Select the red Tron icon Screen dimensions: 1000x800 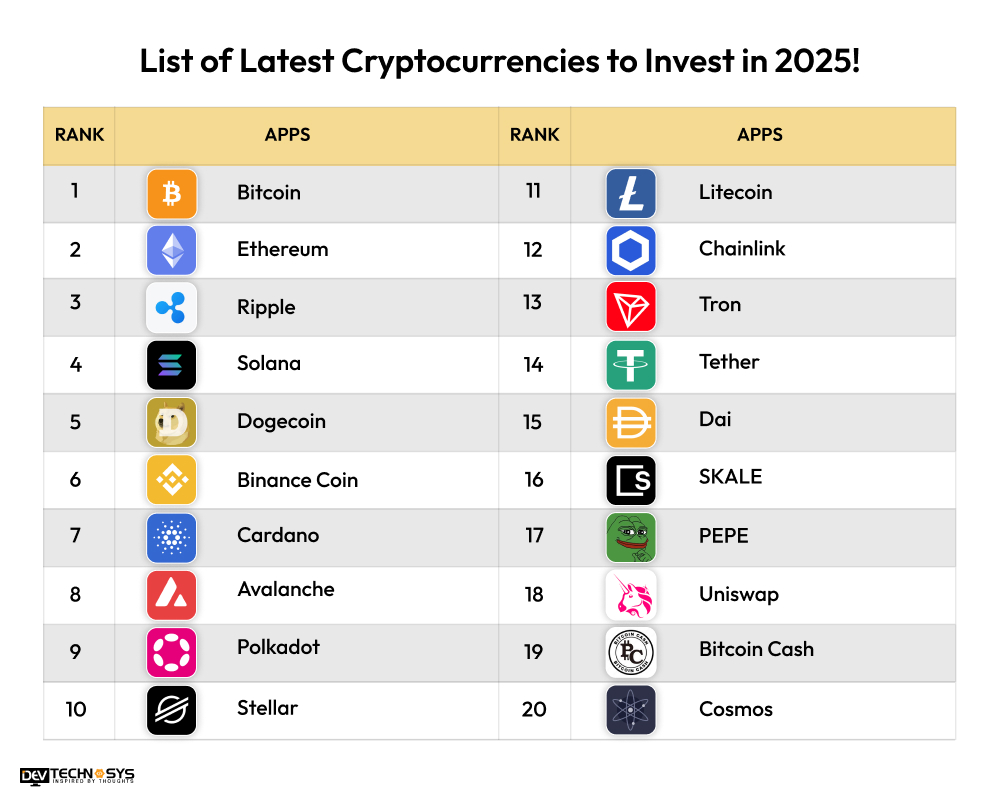tap(631, 307)
